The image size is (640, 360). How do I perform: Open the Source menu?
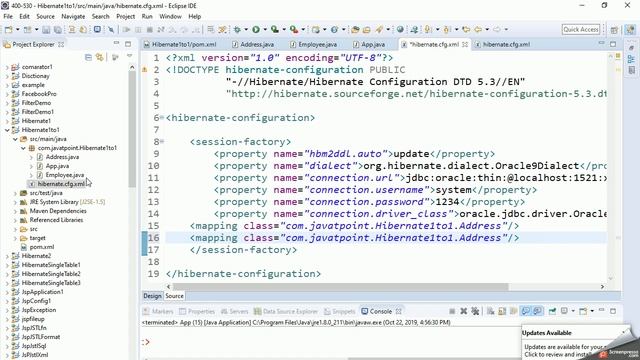(x=45, y=16)
